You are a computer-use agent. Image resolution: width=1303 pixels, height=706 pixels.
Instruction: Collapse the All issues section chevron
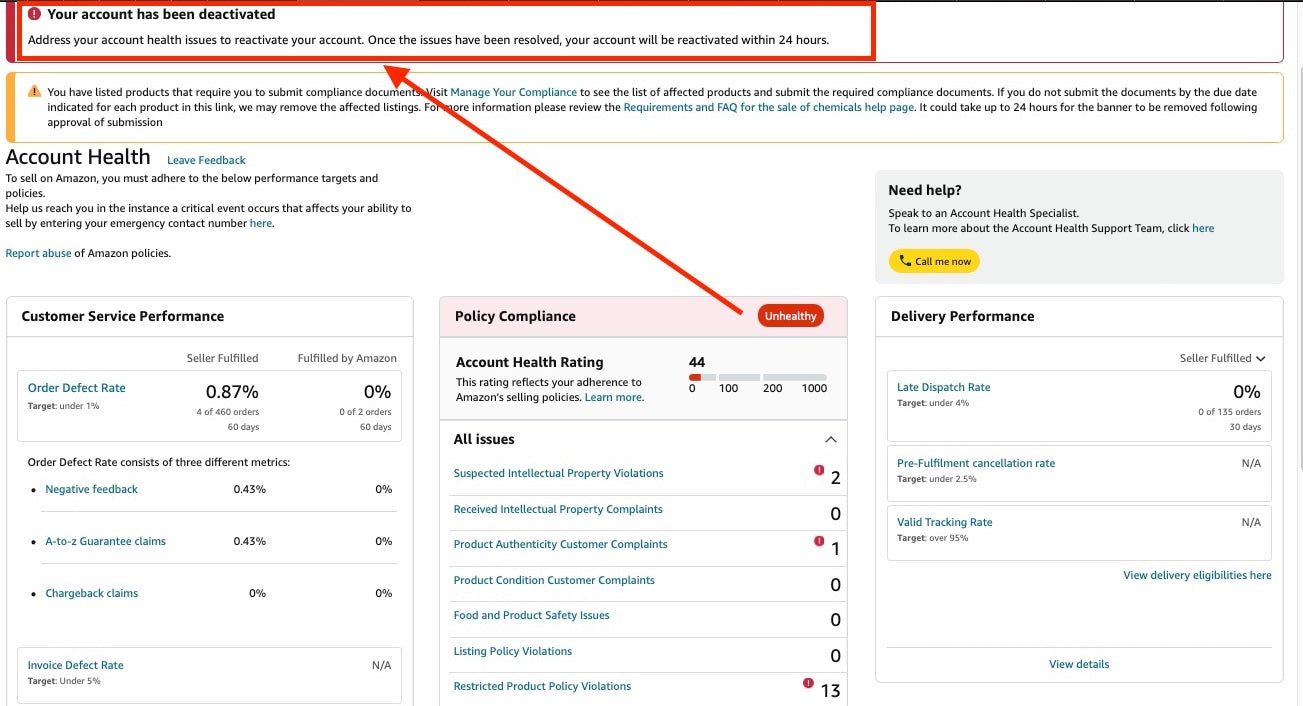click(x=830, y=439)
